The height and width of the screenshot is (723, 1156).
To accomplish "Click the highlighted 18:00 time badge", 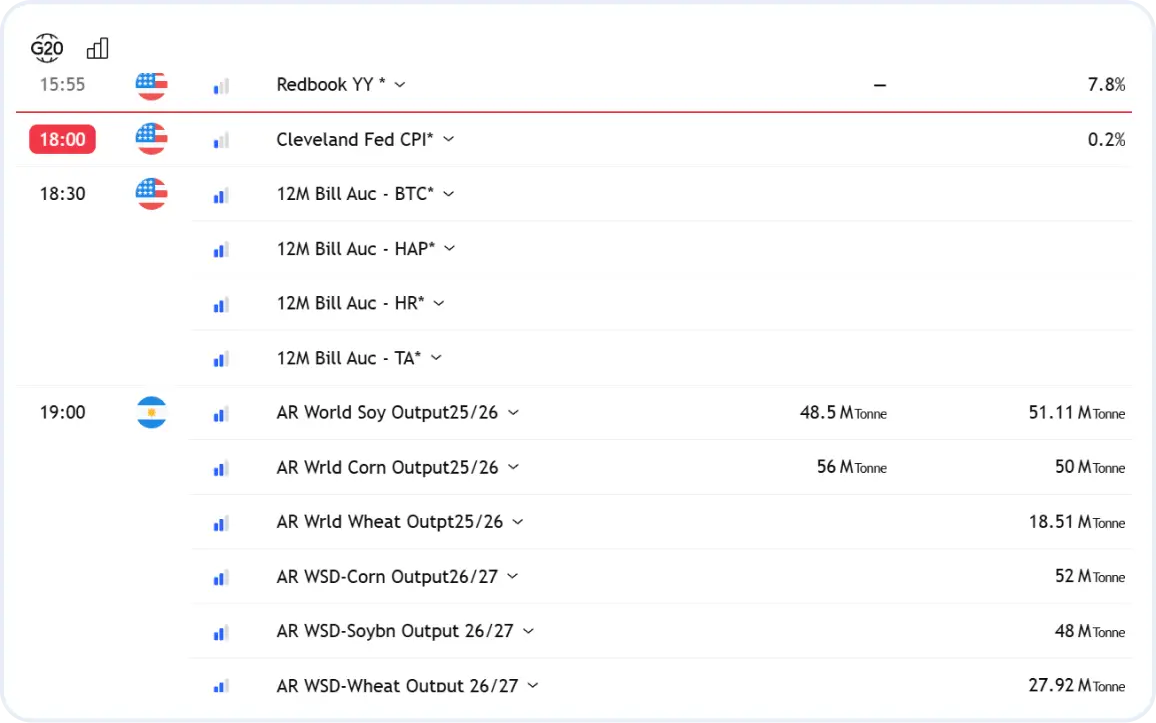I will (63, 139).
